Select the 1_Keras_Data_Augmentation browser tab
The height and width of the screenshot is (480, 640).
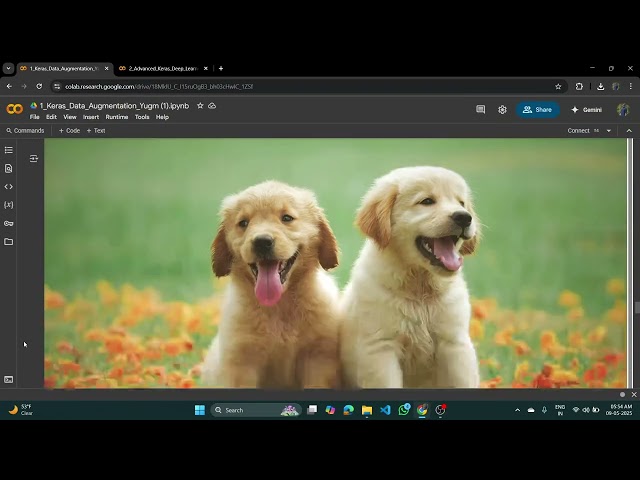(x=64, y=69)
